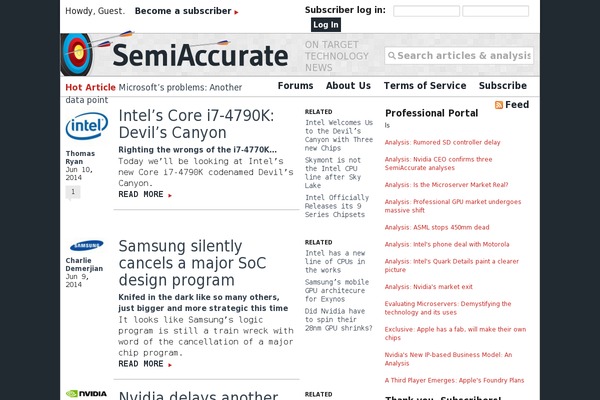Open Nvidia's New IP-based Business Model
The image size is (600, 400).
coord(448,359)
